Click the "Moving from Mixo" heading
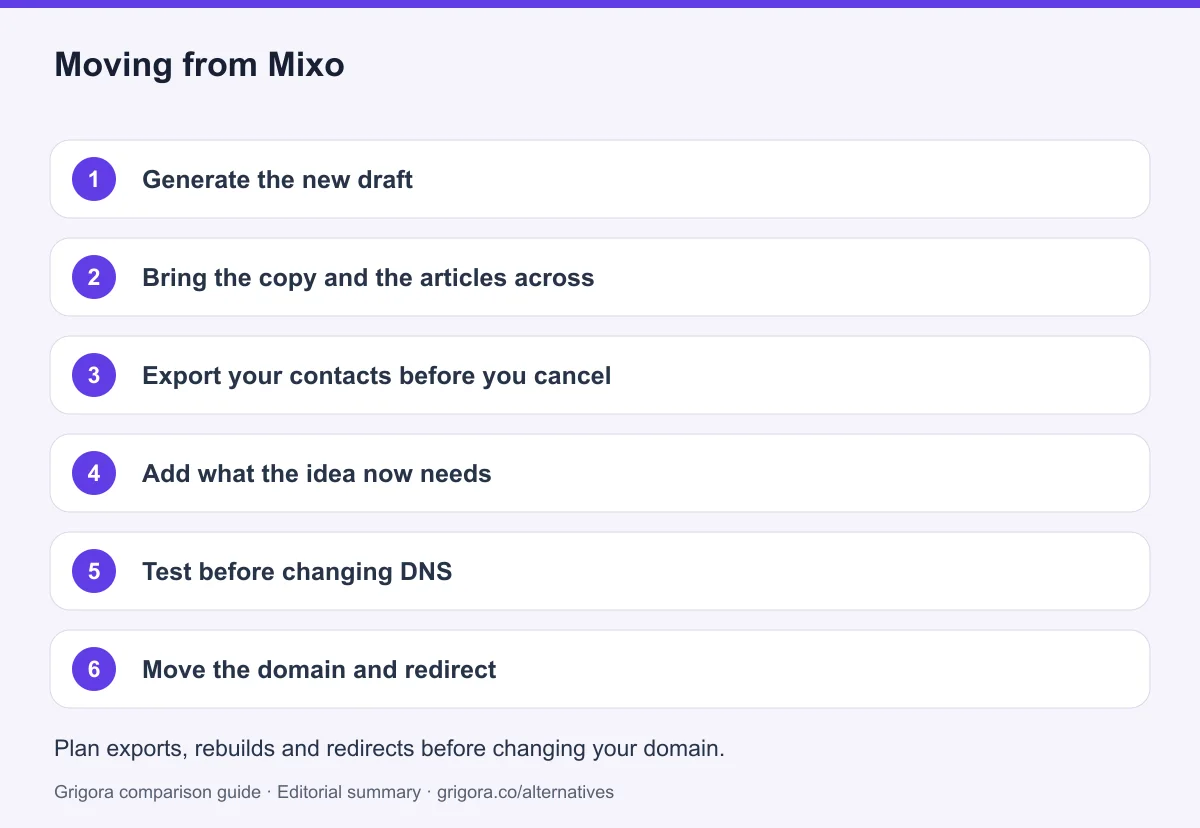The width and height of the screenshot is (1200, 828). click(199, 65)
